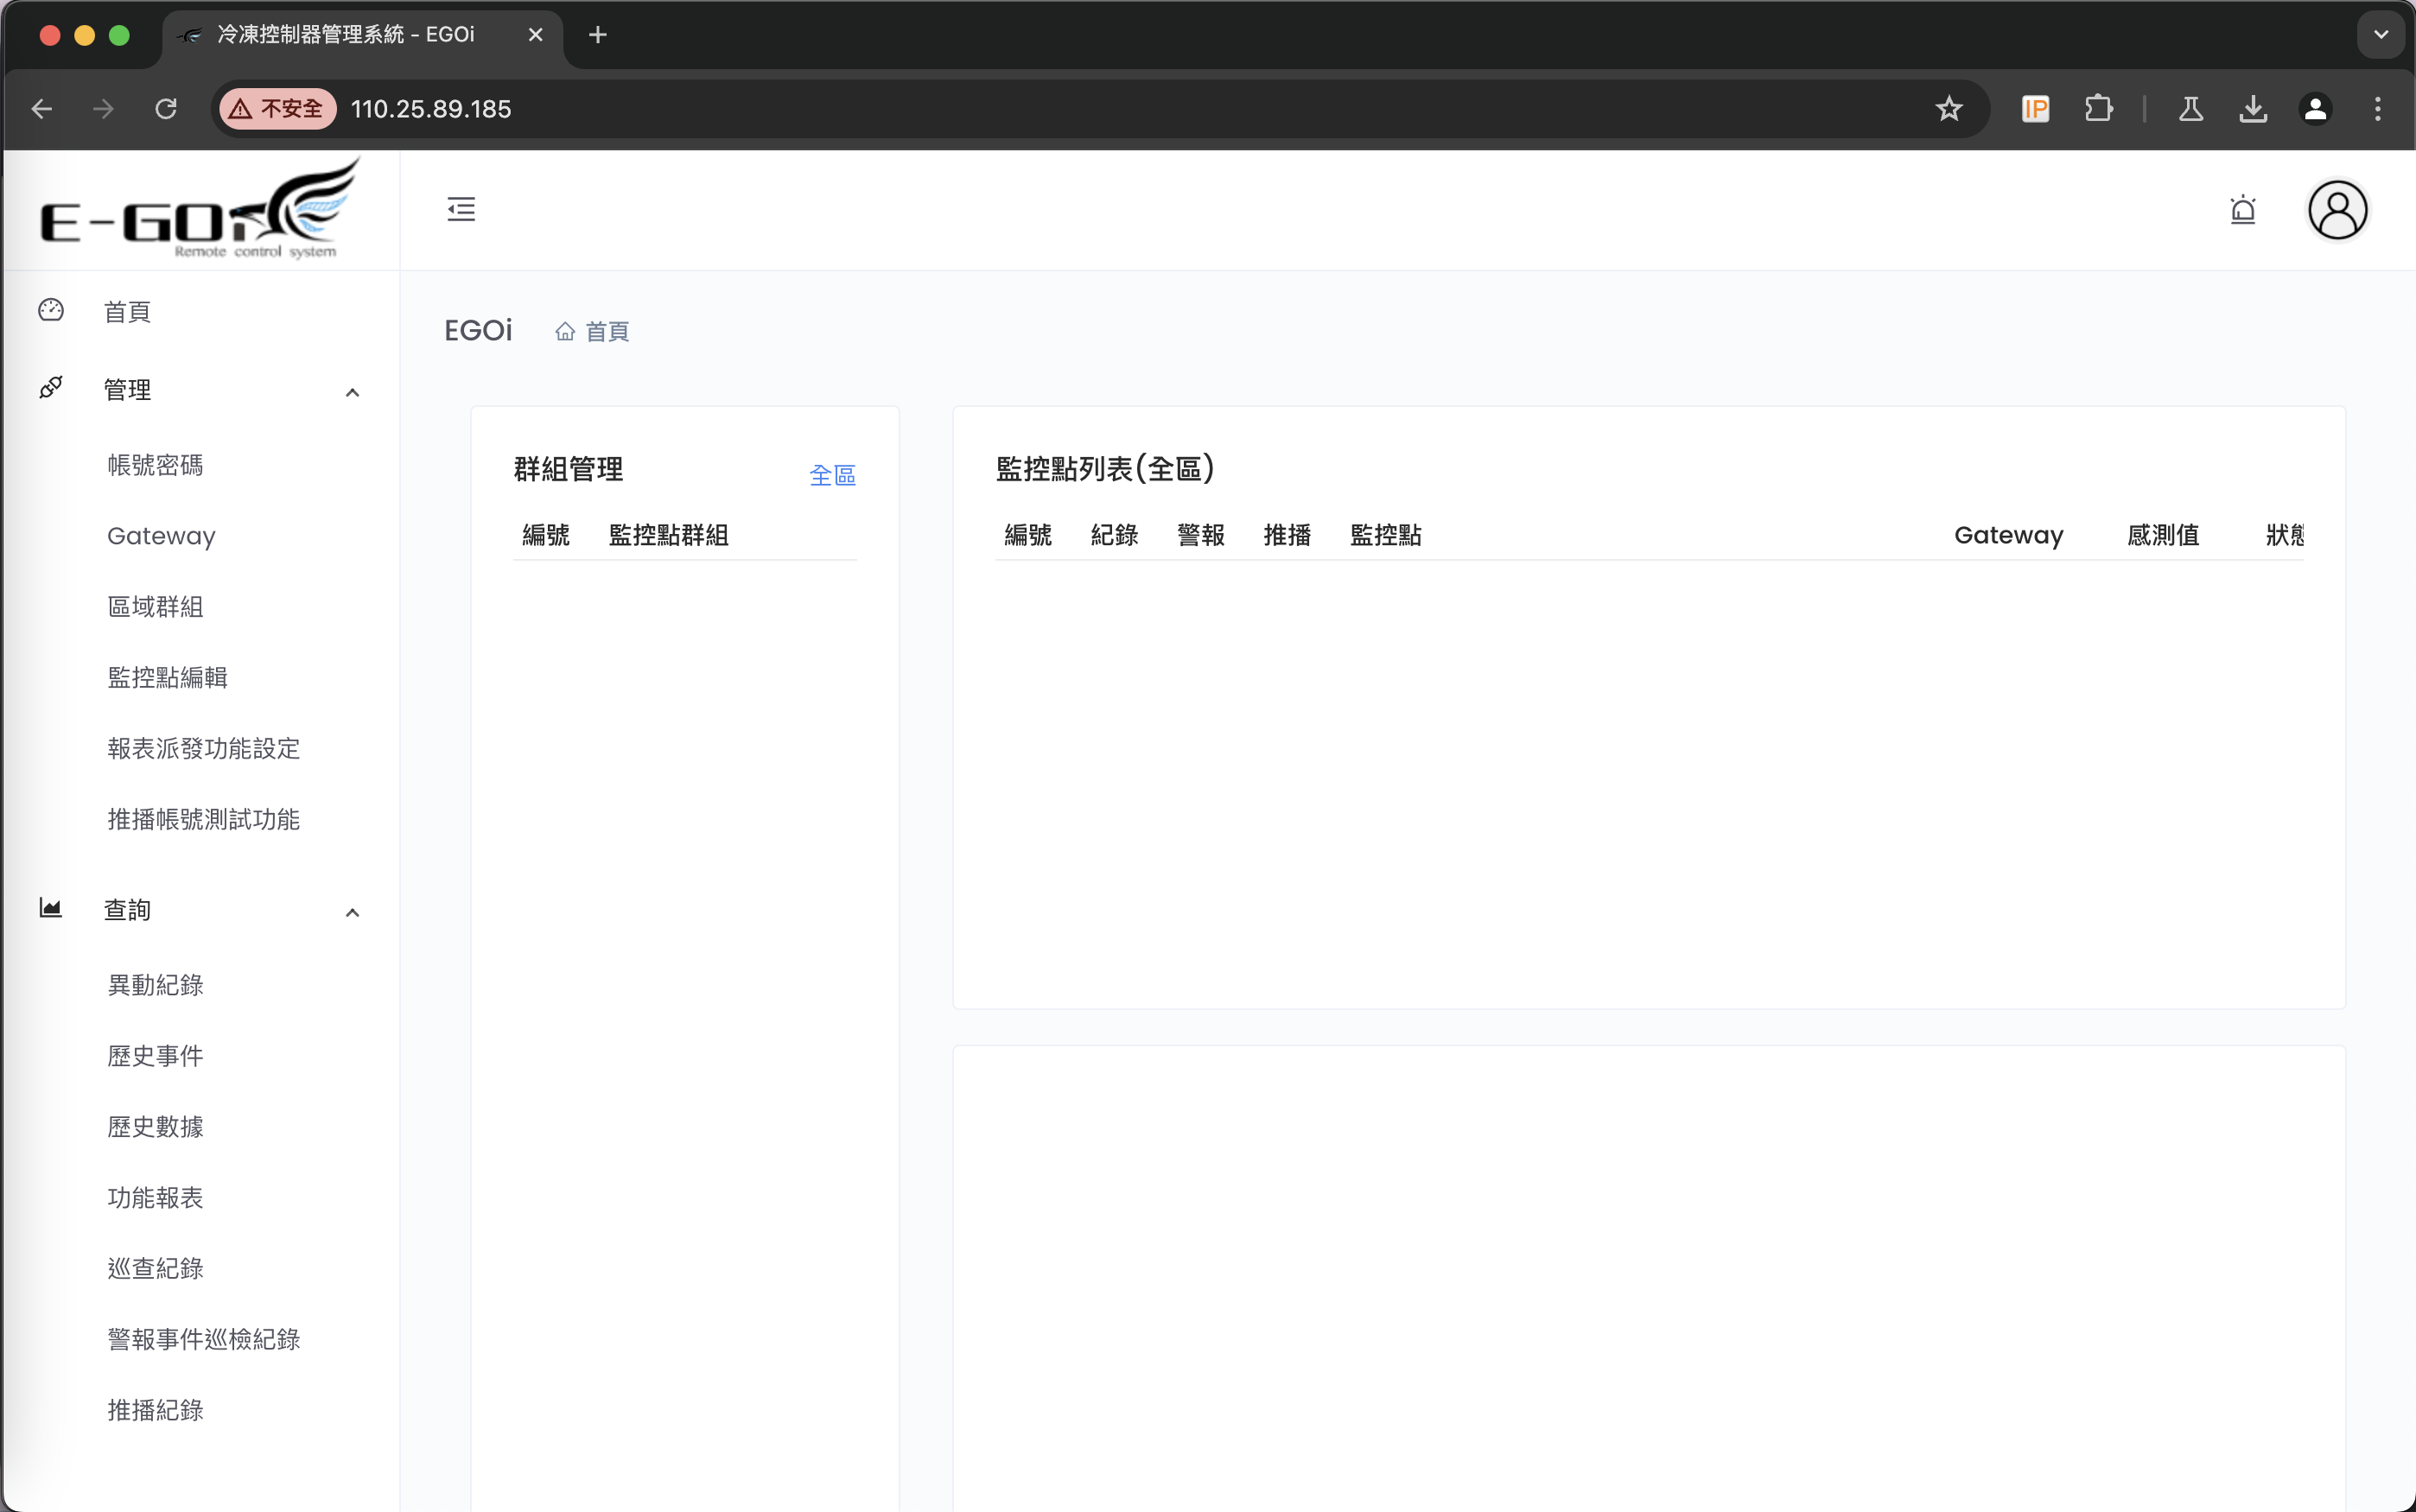The width and height of the screenshot is (2416, 1512).
Task: Click the address bar URL 110.25.89.185
Action: [x=431, y=108]
